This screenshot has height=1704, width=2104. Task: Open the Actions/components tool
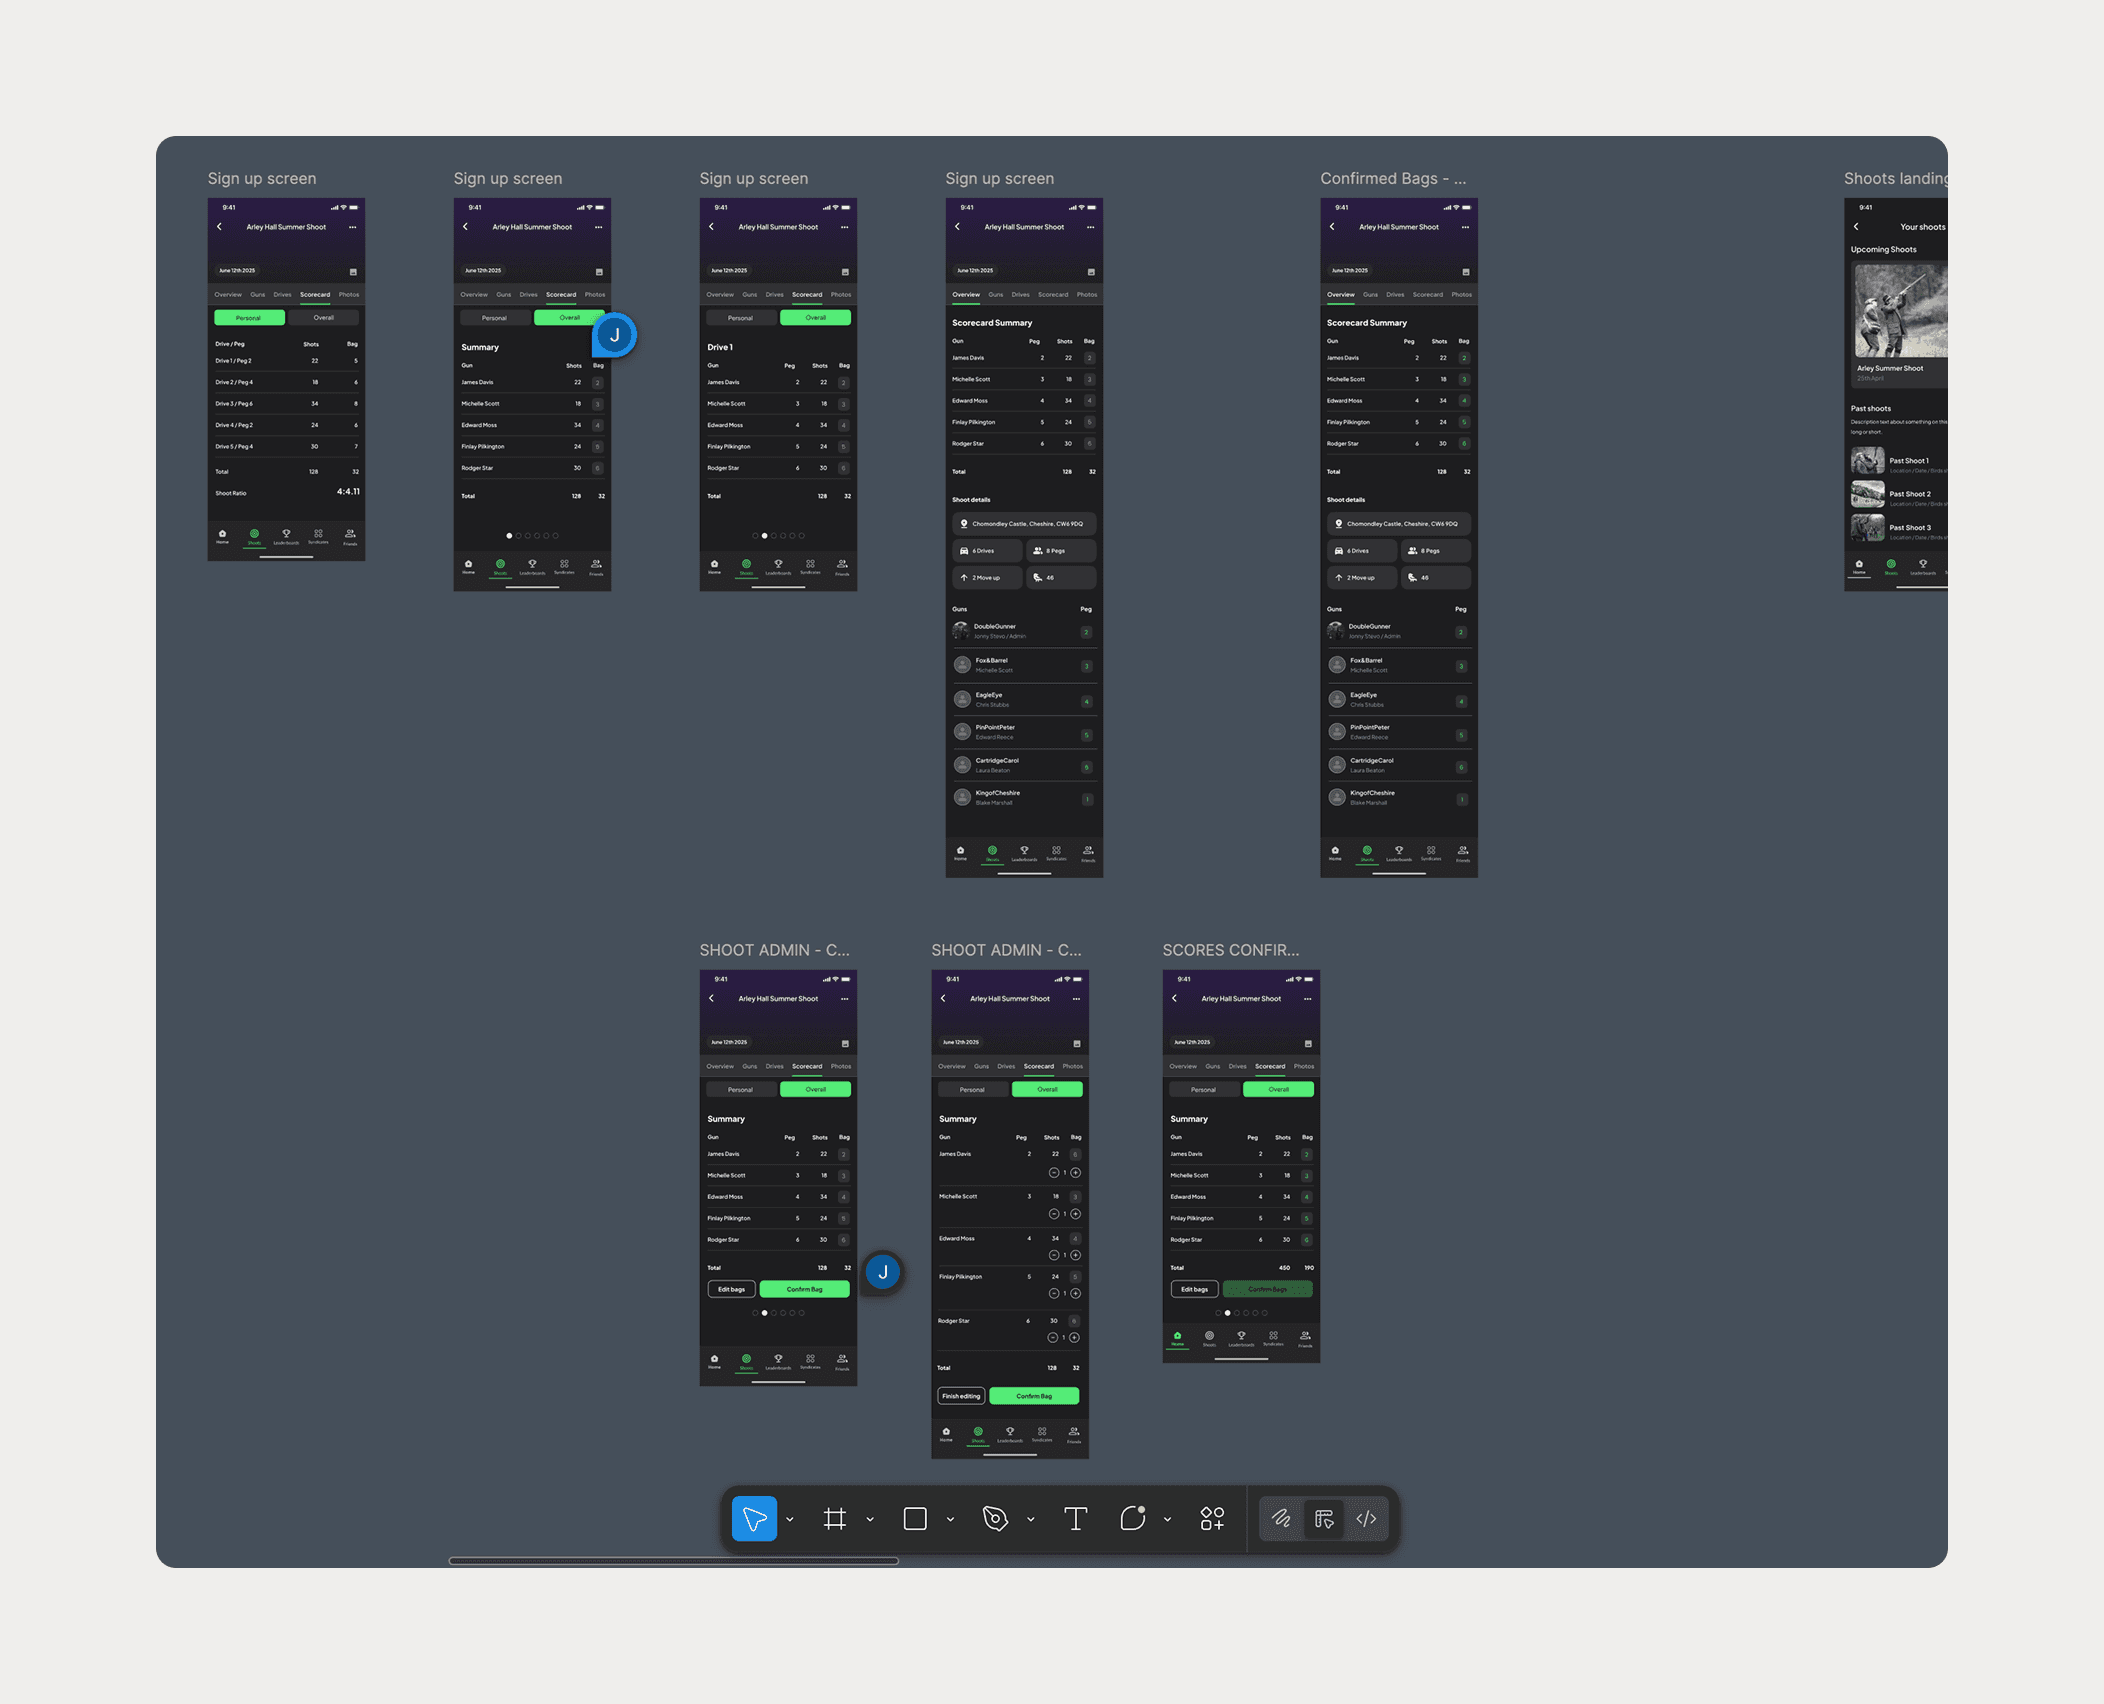[1212, 1519]
